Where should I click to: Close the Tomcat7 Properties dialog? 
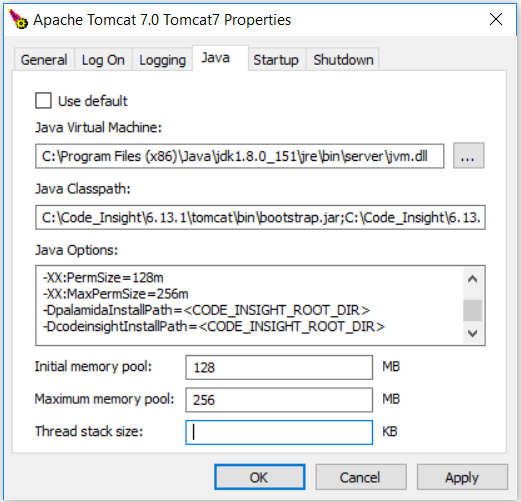coord(496,19)
